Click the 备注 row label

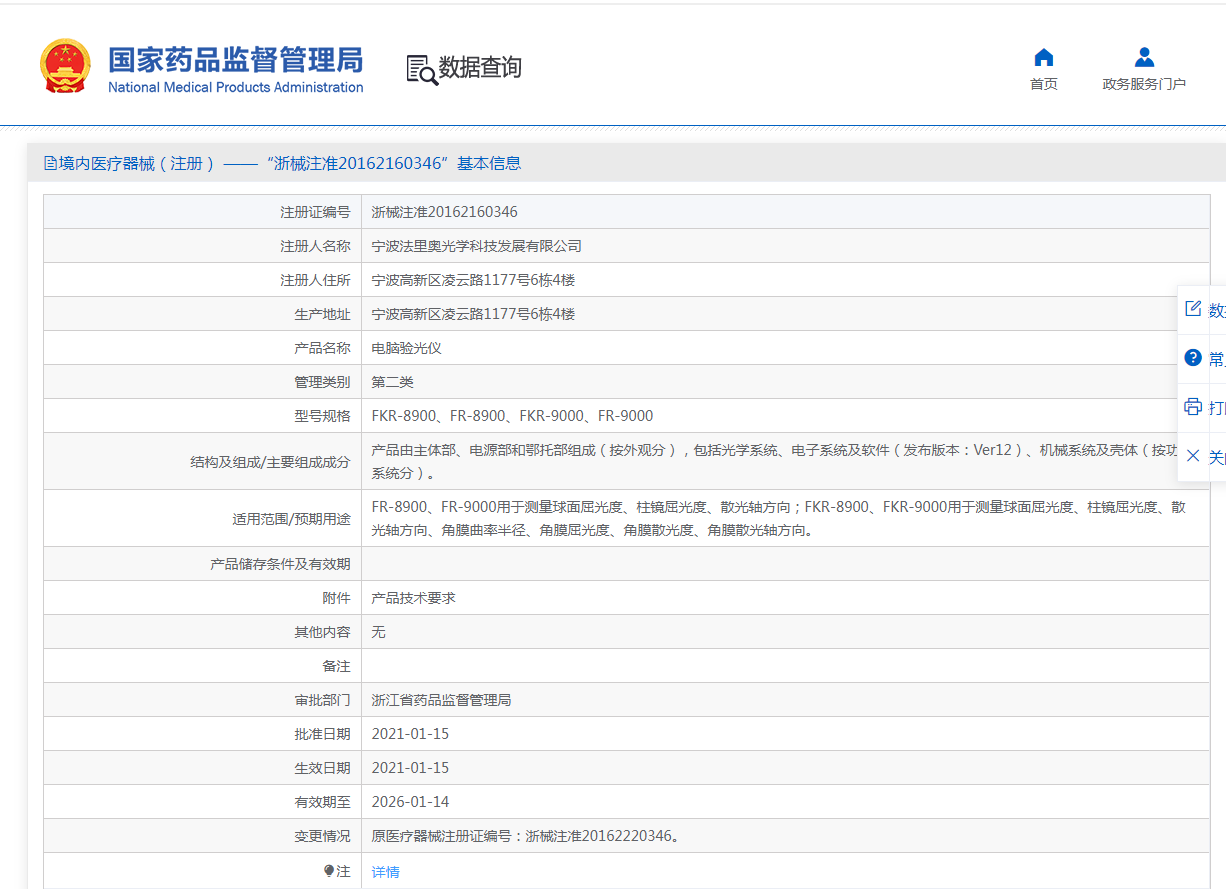(336, 666)
